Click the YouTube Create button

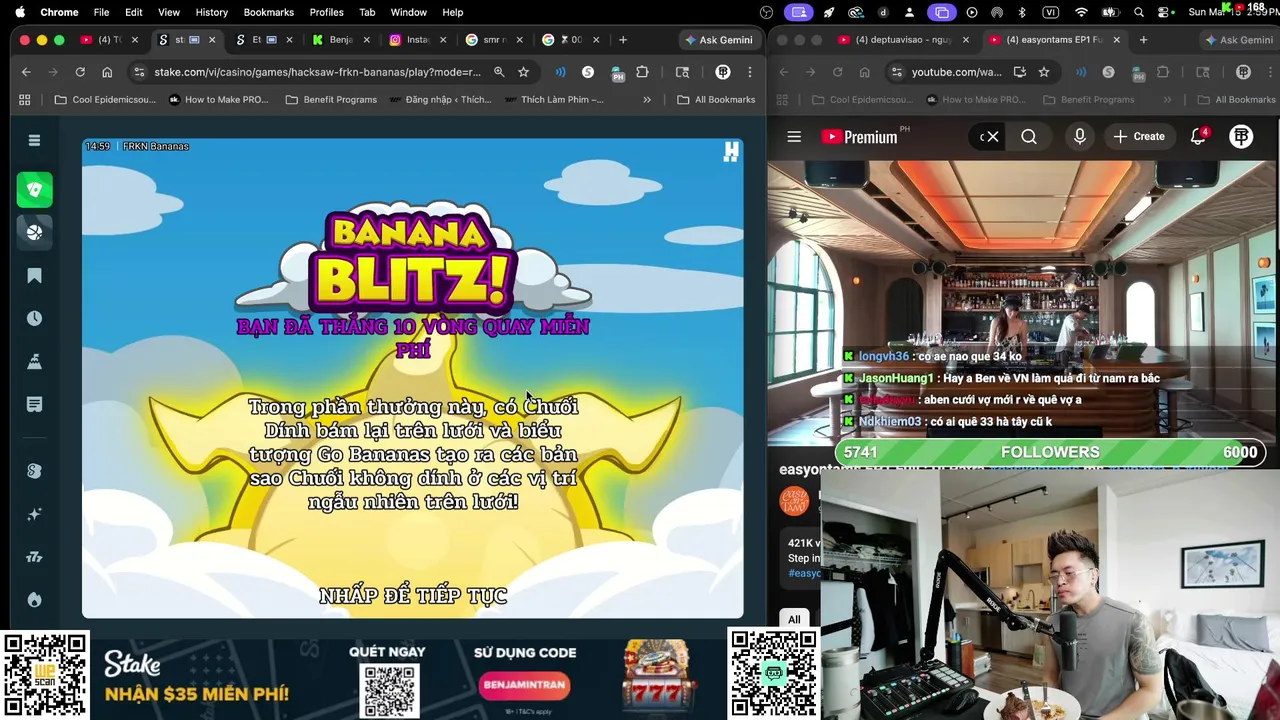[1139, 137]
